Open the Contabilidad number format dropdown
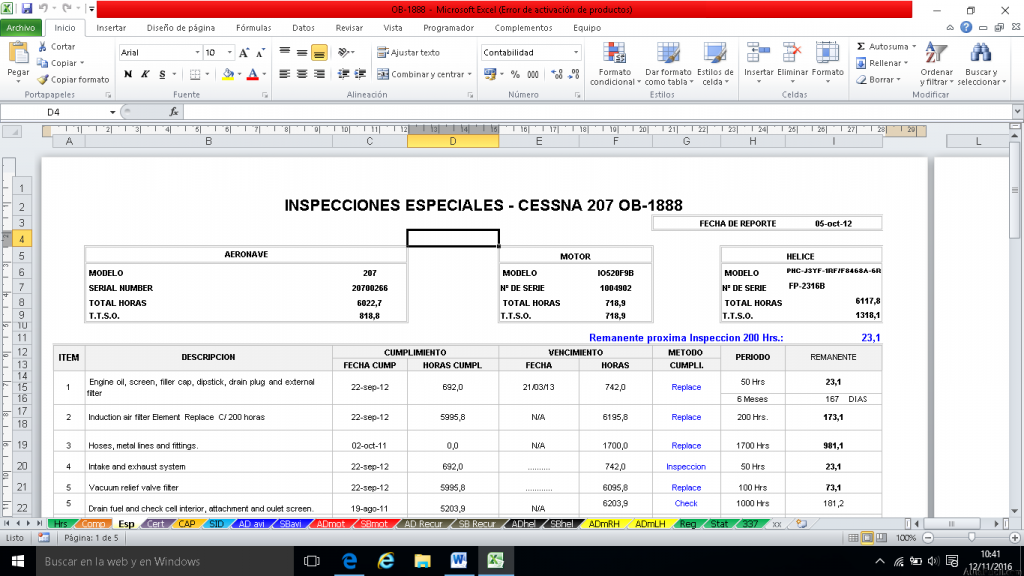 pos(576,53)
